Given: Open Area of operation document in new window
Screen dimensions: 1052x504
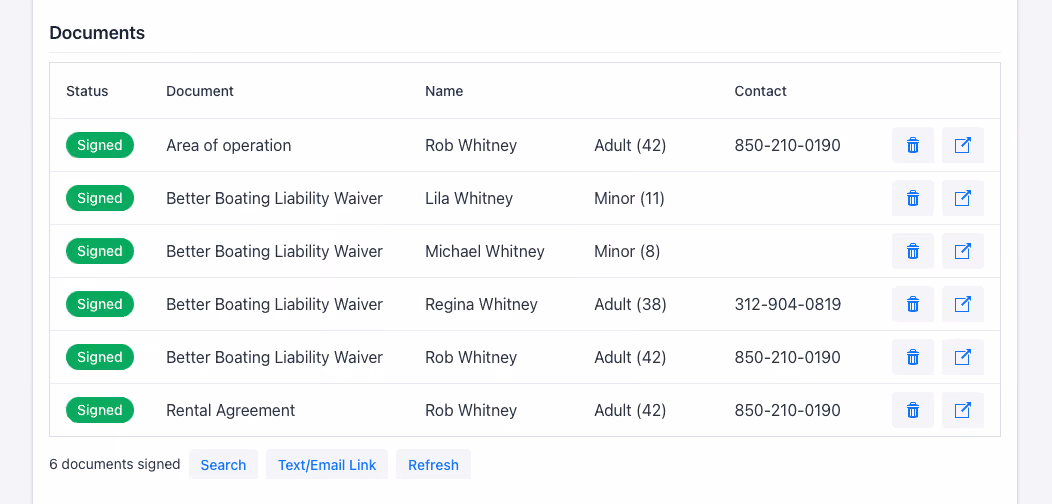Looking at the screenshot, I should pyautogui.click(x=963, y=145).
